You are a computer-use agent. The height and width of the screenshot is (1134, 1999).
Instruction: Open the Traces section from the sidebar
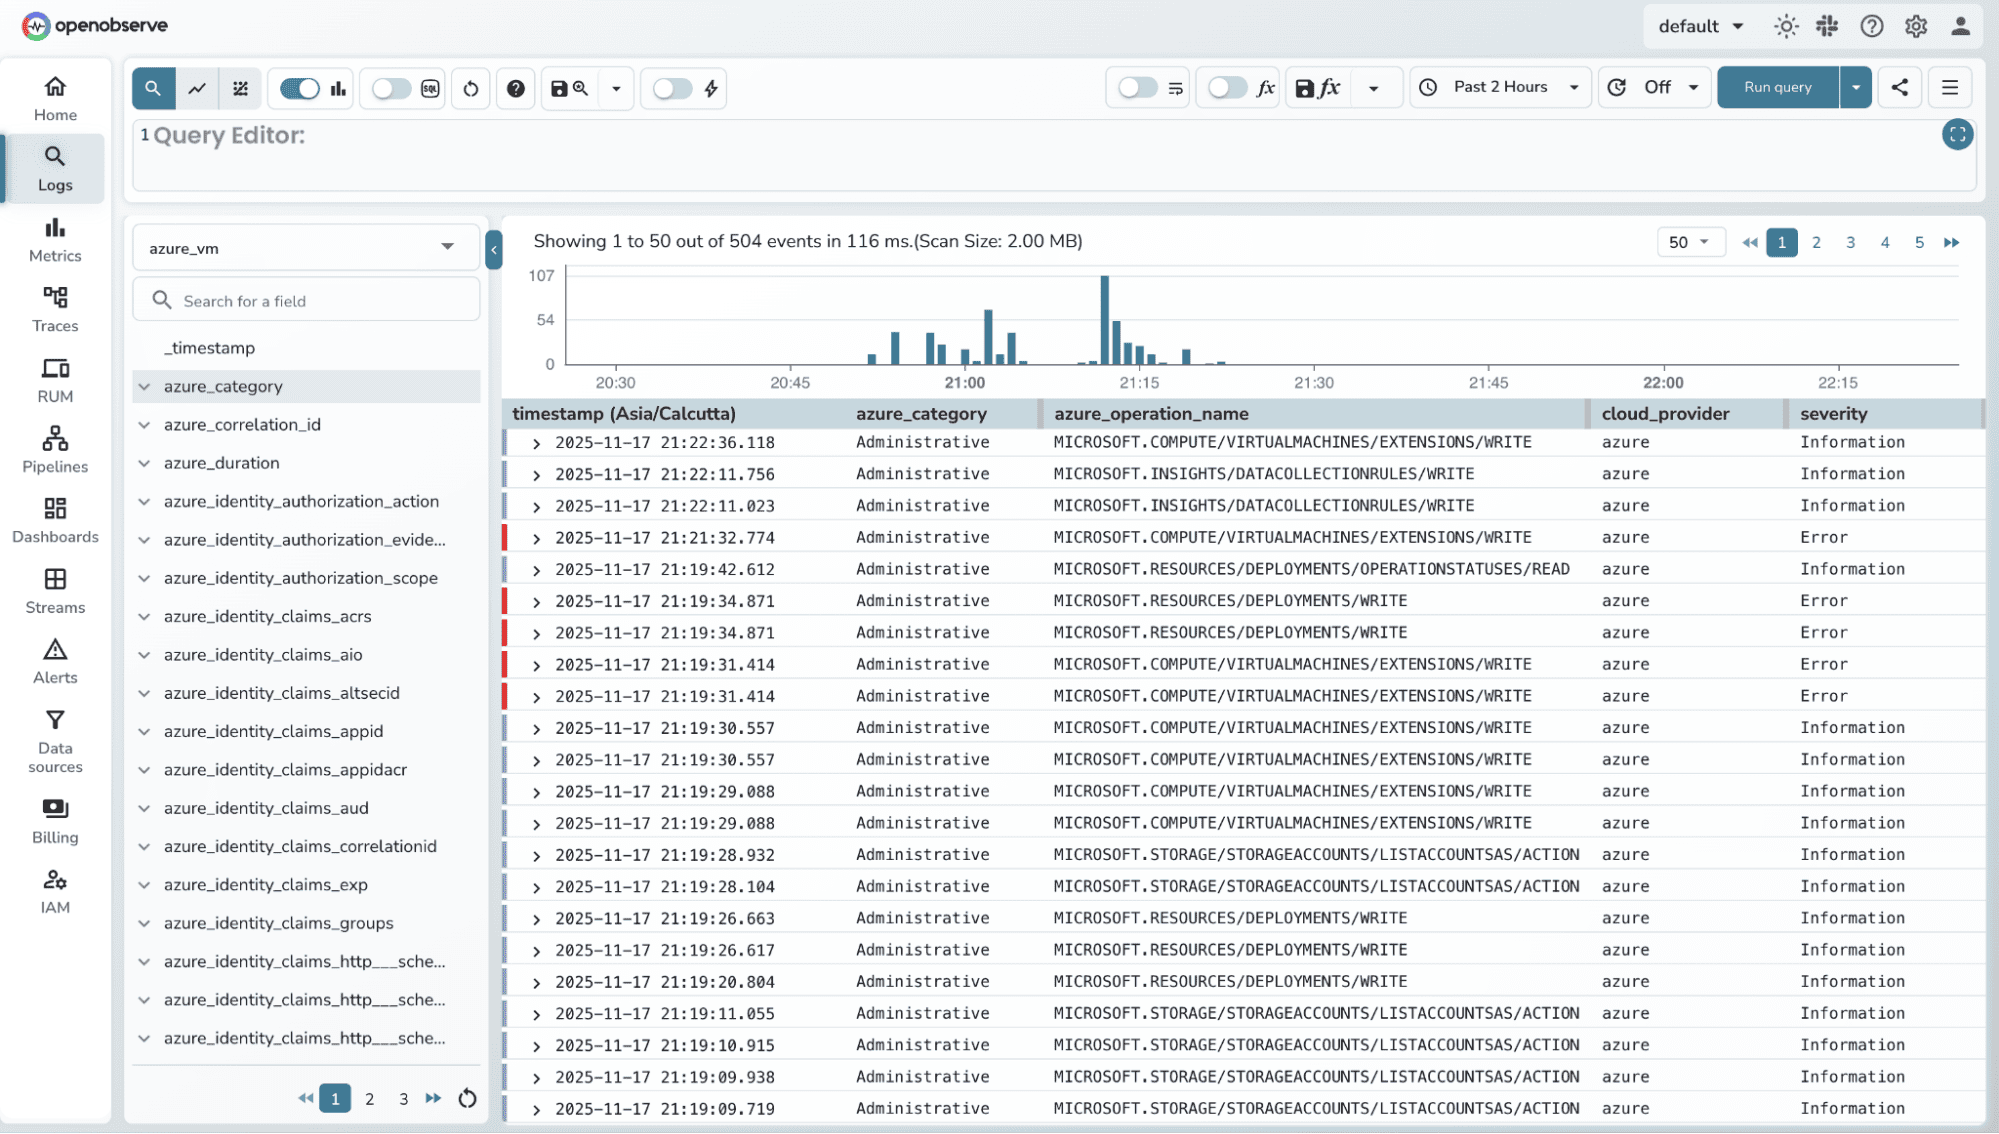(x=55, y=310)
